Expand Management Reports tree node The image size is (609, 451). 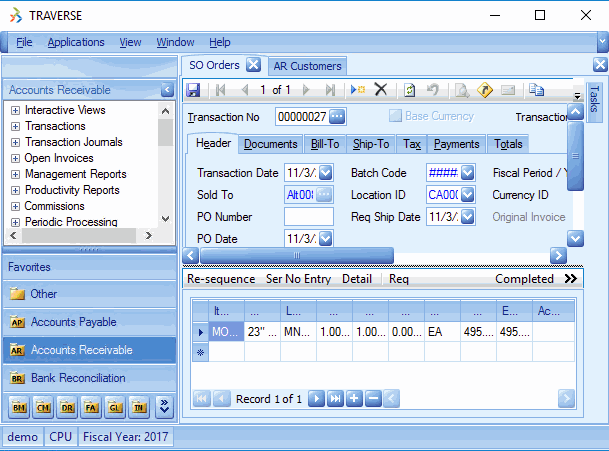point(15,174)
